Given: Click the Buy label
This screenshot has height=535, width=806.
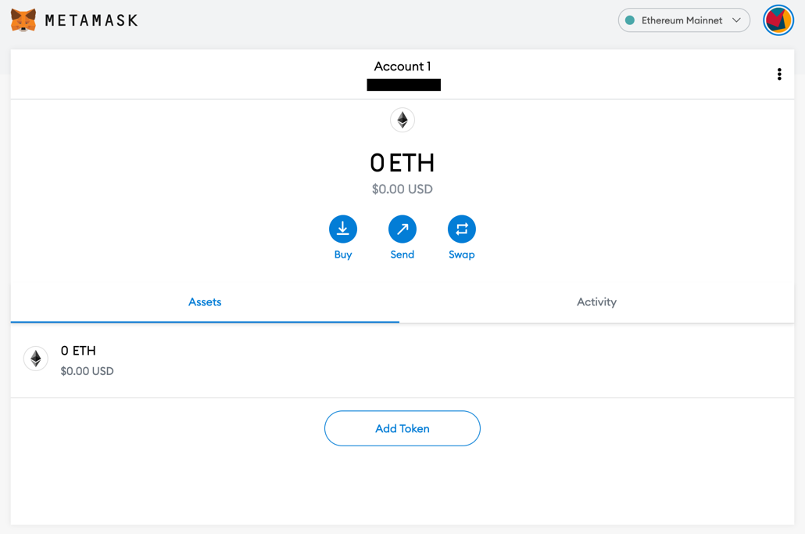Looking at the screenshot, I should 343,254.
